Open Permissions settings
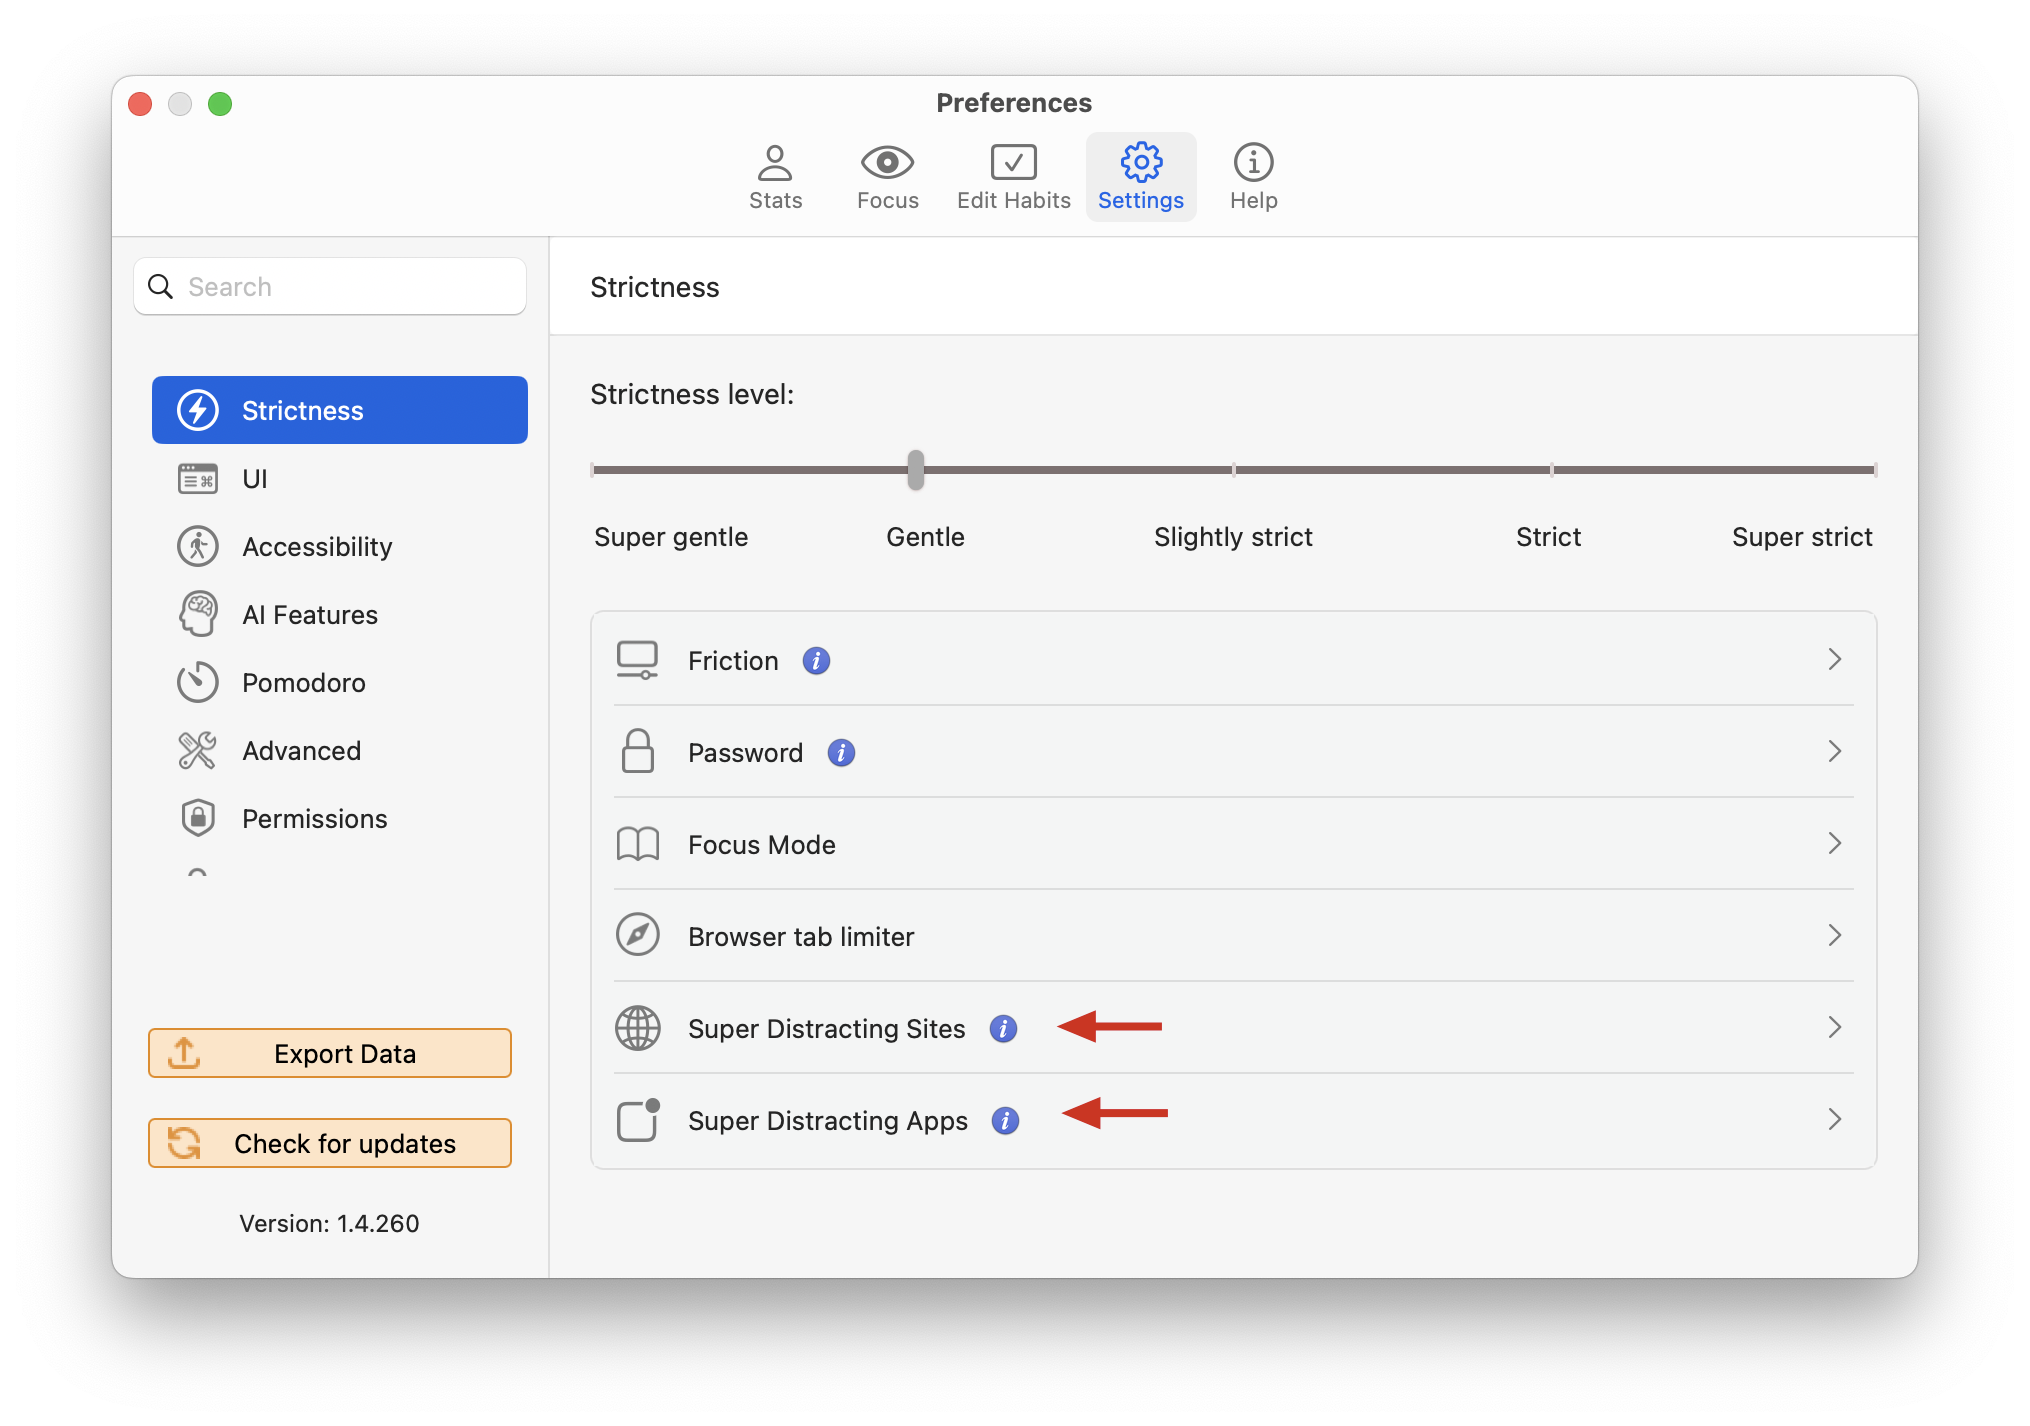Viewport: 2030px width, 1426px height. point(340,819)
